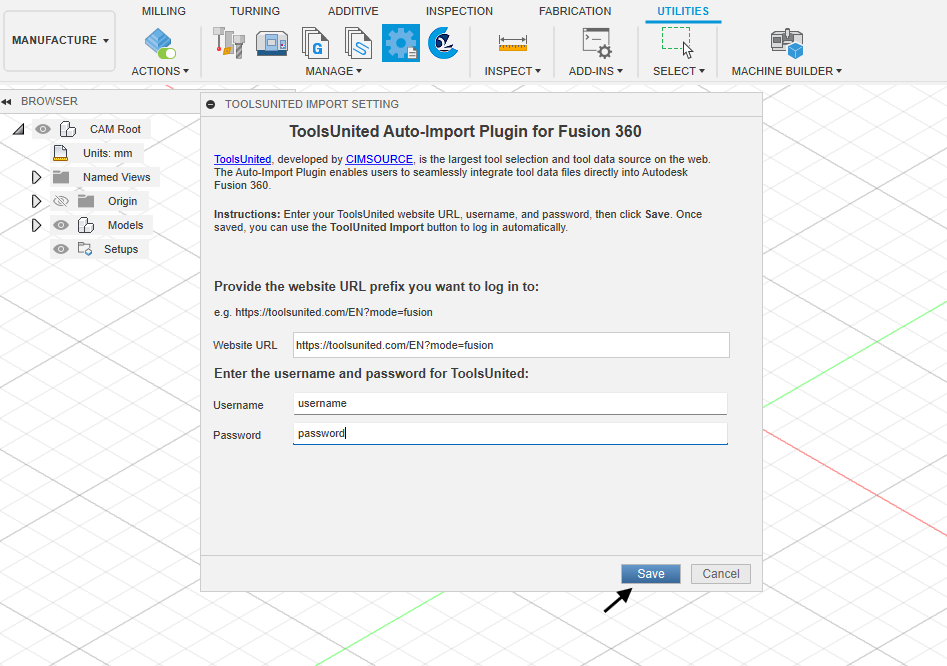Toggle visibility of Setups
Image resolution: width=947 pixels, height=666 pixels.
pos(61,249)
